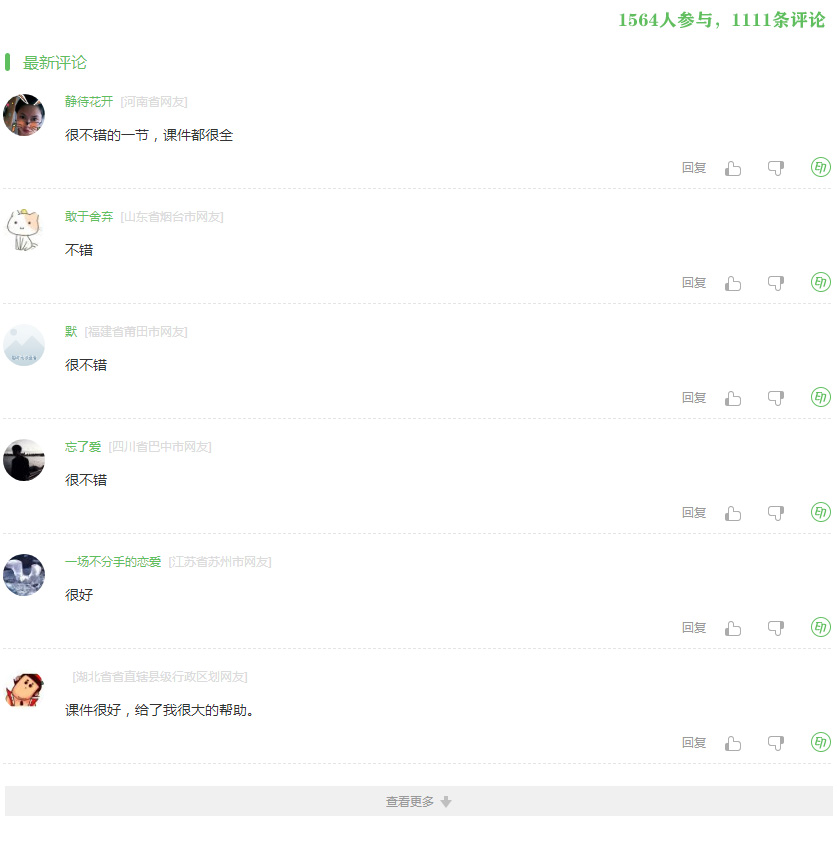Click the 印 icon on 一场不分手的恋爱's comment

(x=821, y=627)
